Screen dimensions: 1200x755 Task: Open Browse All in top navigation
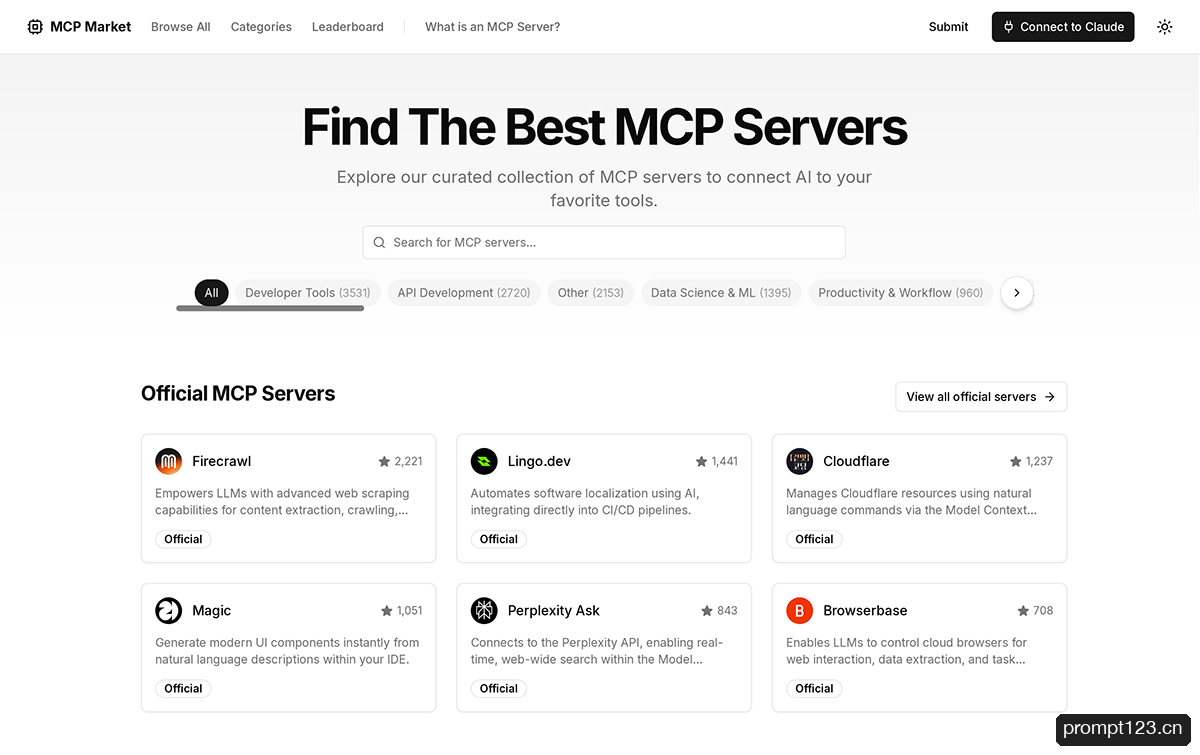pyautogui.click(x=181, y=27)
